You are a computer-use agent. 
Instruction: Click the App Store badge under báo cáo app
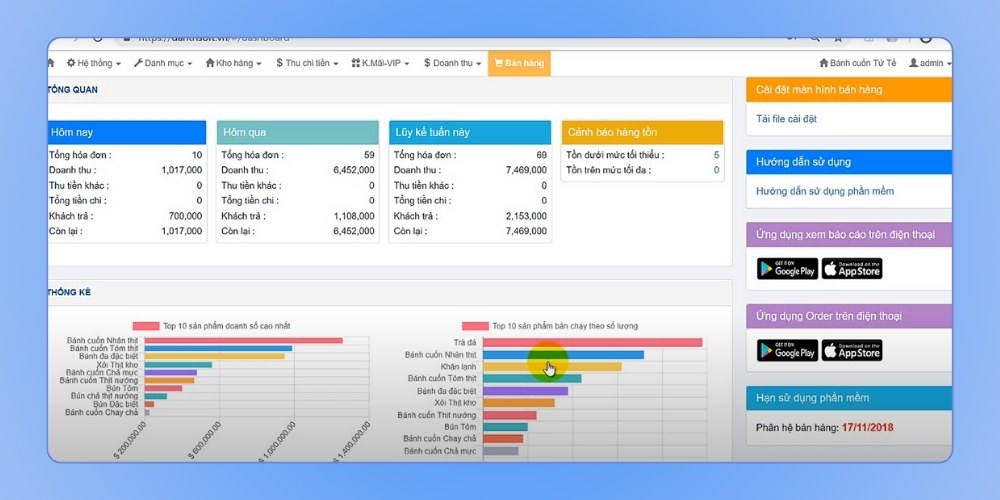(852, 268)
